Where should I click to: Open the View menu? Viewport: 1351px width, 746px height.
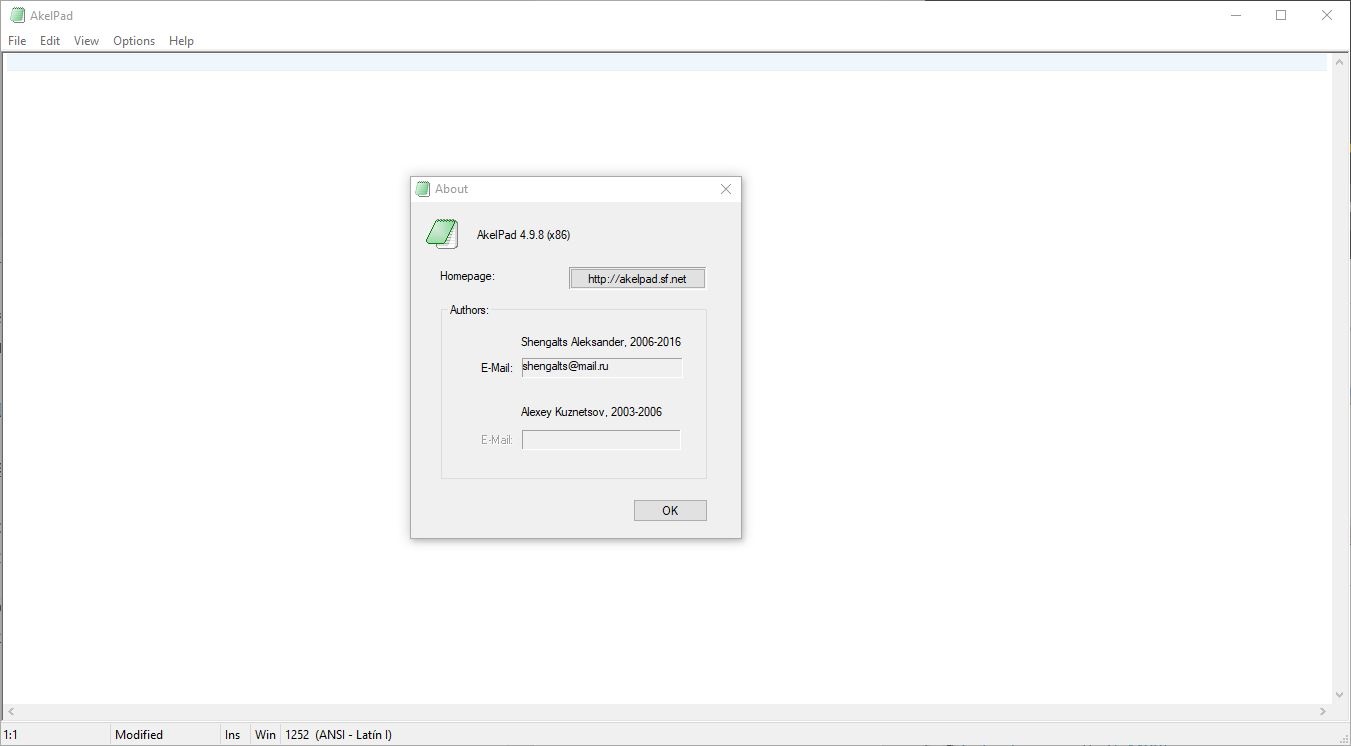[x=86, y=41]
